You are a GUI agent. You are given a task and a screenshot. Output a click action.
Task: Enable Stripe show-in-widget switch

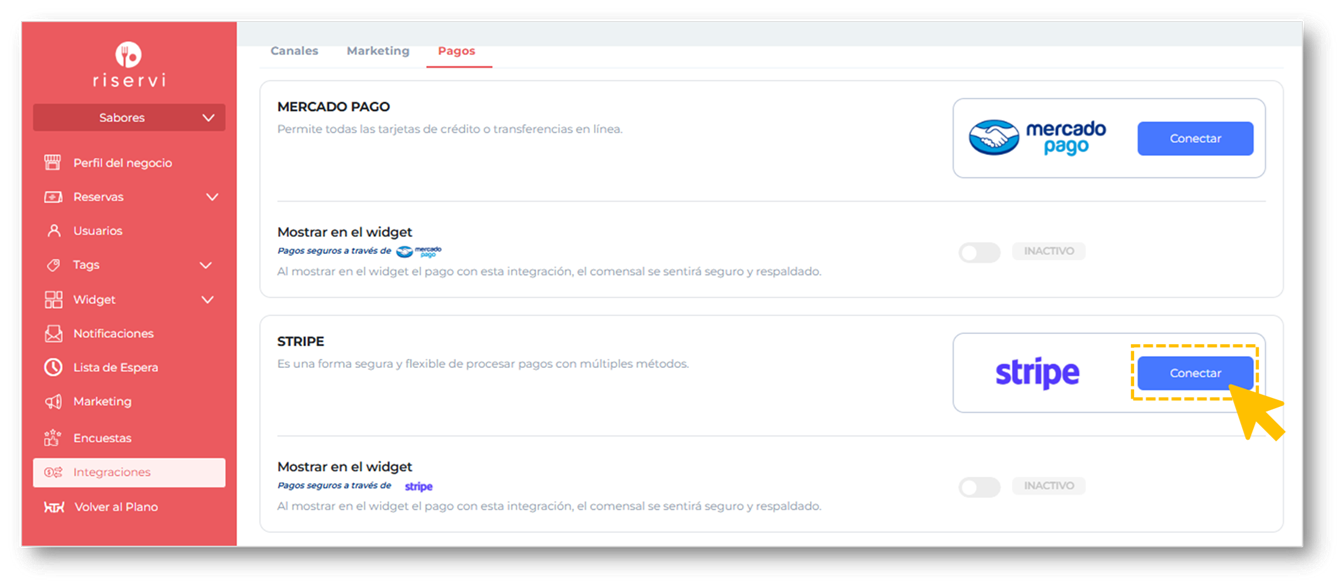pos(979,487)
